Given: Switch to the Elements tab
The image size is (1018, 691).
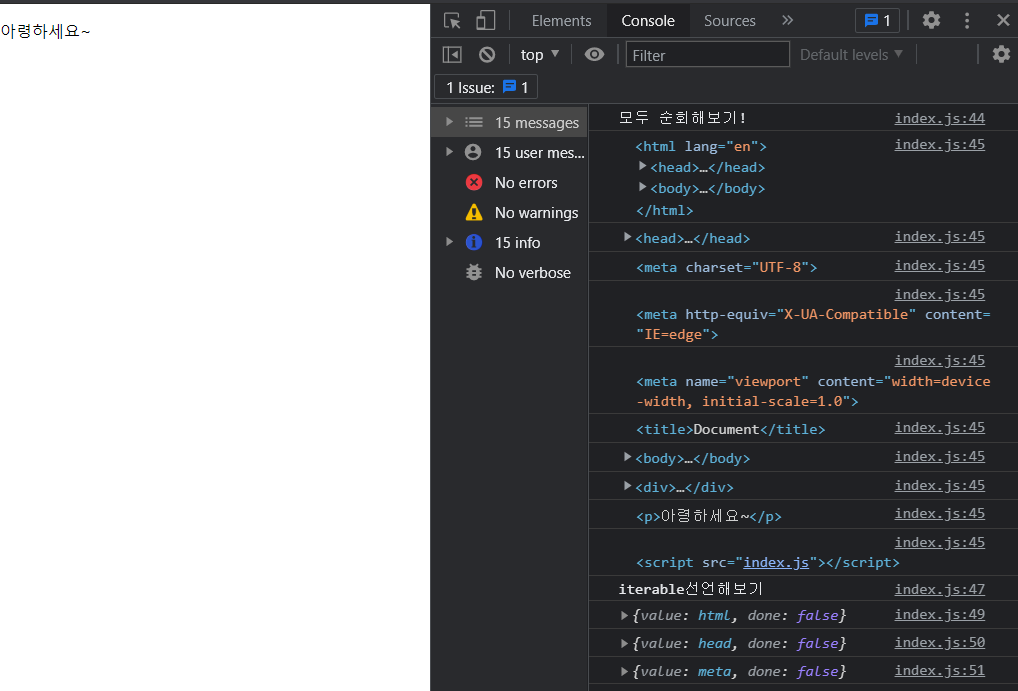Looking at the screenshot, I should click(561, 20).
